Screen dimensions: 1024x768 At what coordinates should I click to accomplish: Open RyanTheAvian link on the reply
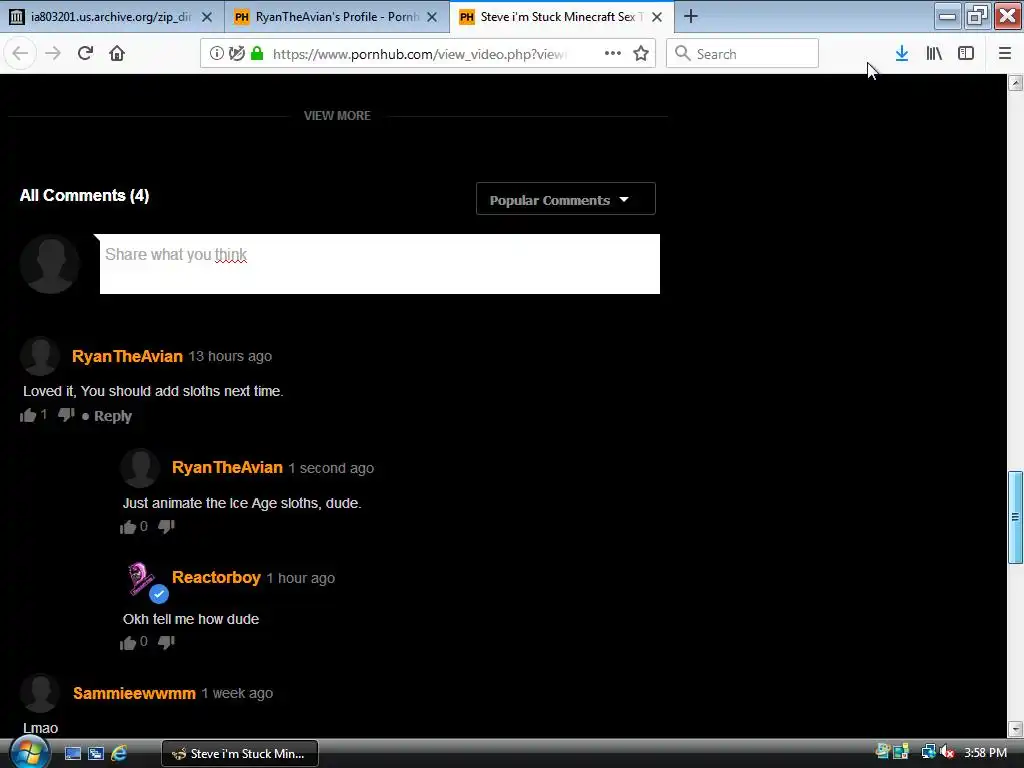[x=227, y=468]
